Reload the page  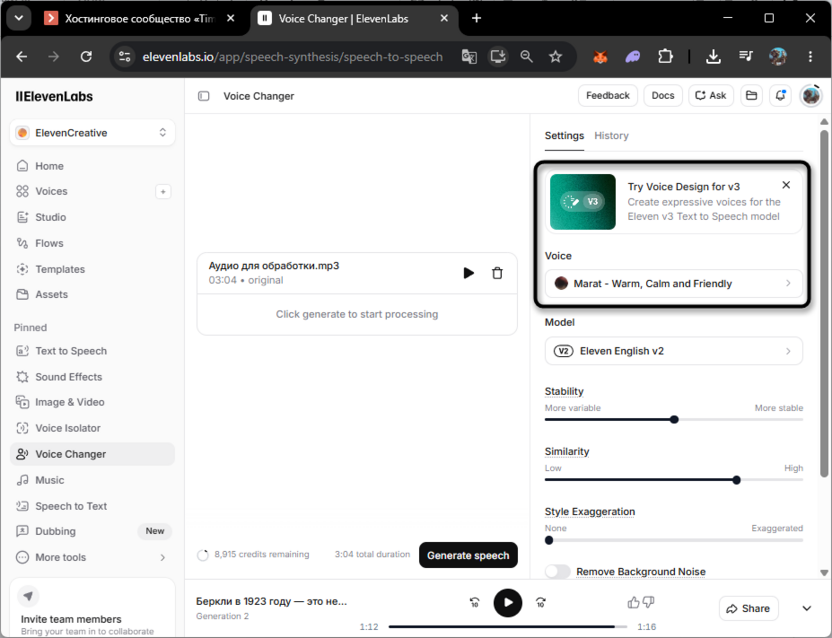pos(86,57)
